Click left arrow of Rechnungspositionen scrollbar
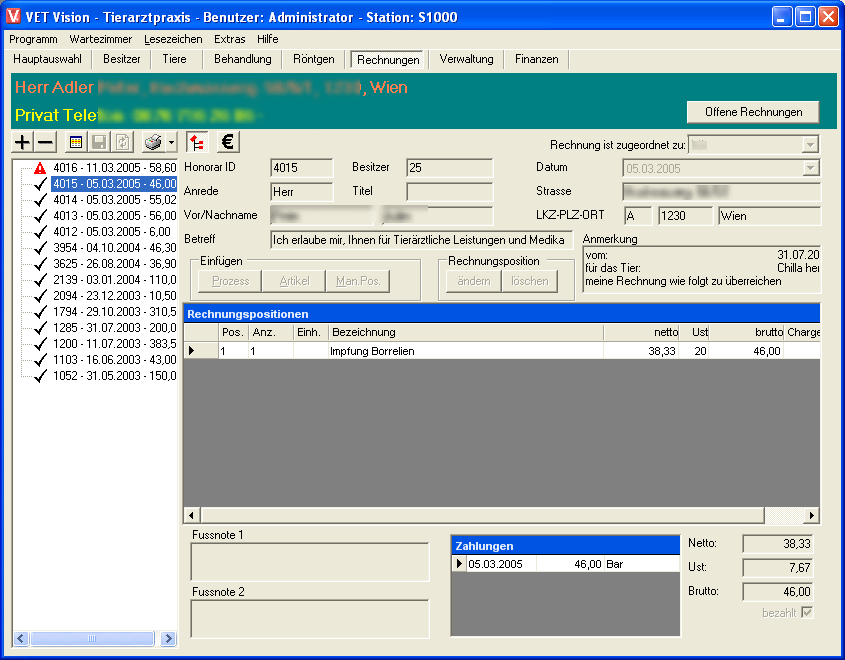This screenshot has width=845, height=660. tap(191, 516)
